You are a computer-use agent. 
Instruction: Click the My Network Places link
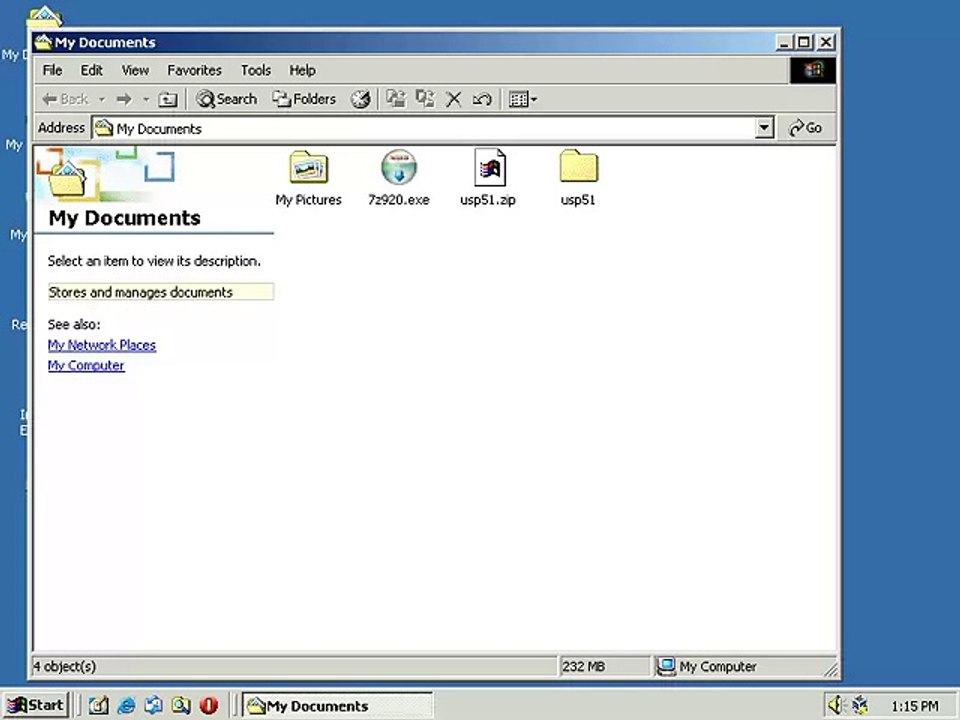(102, 345)
